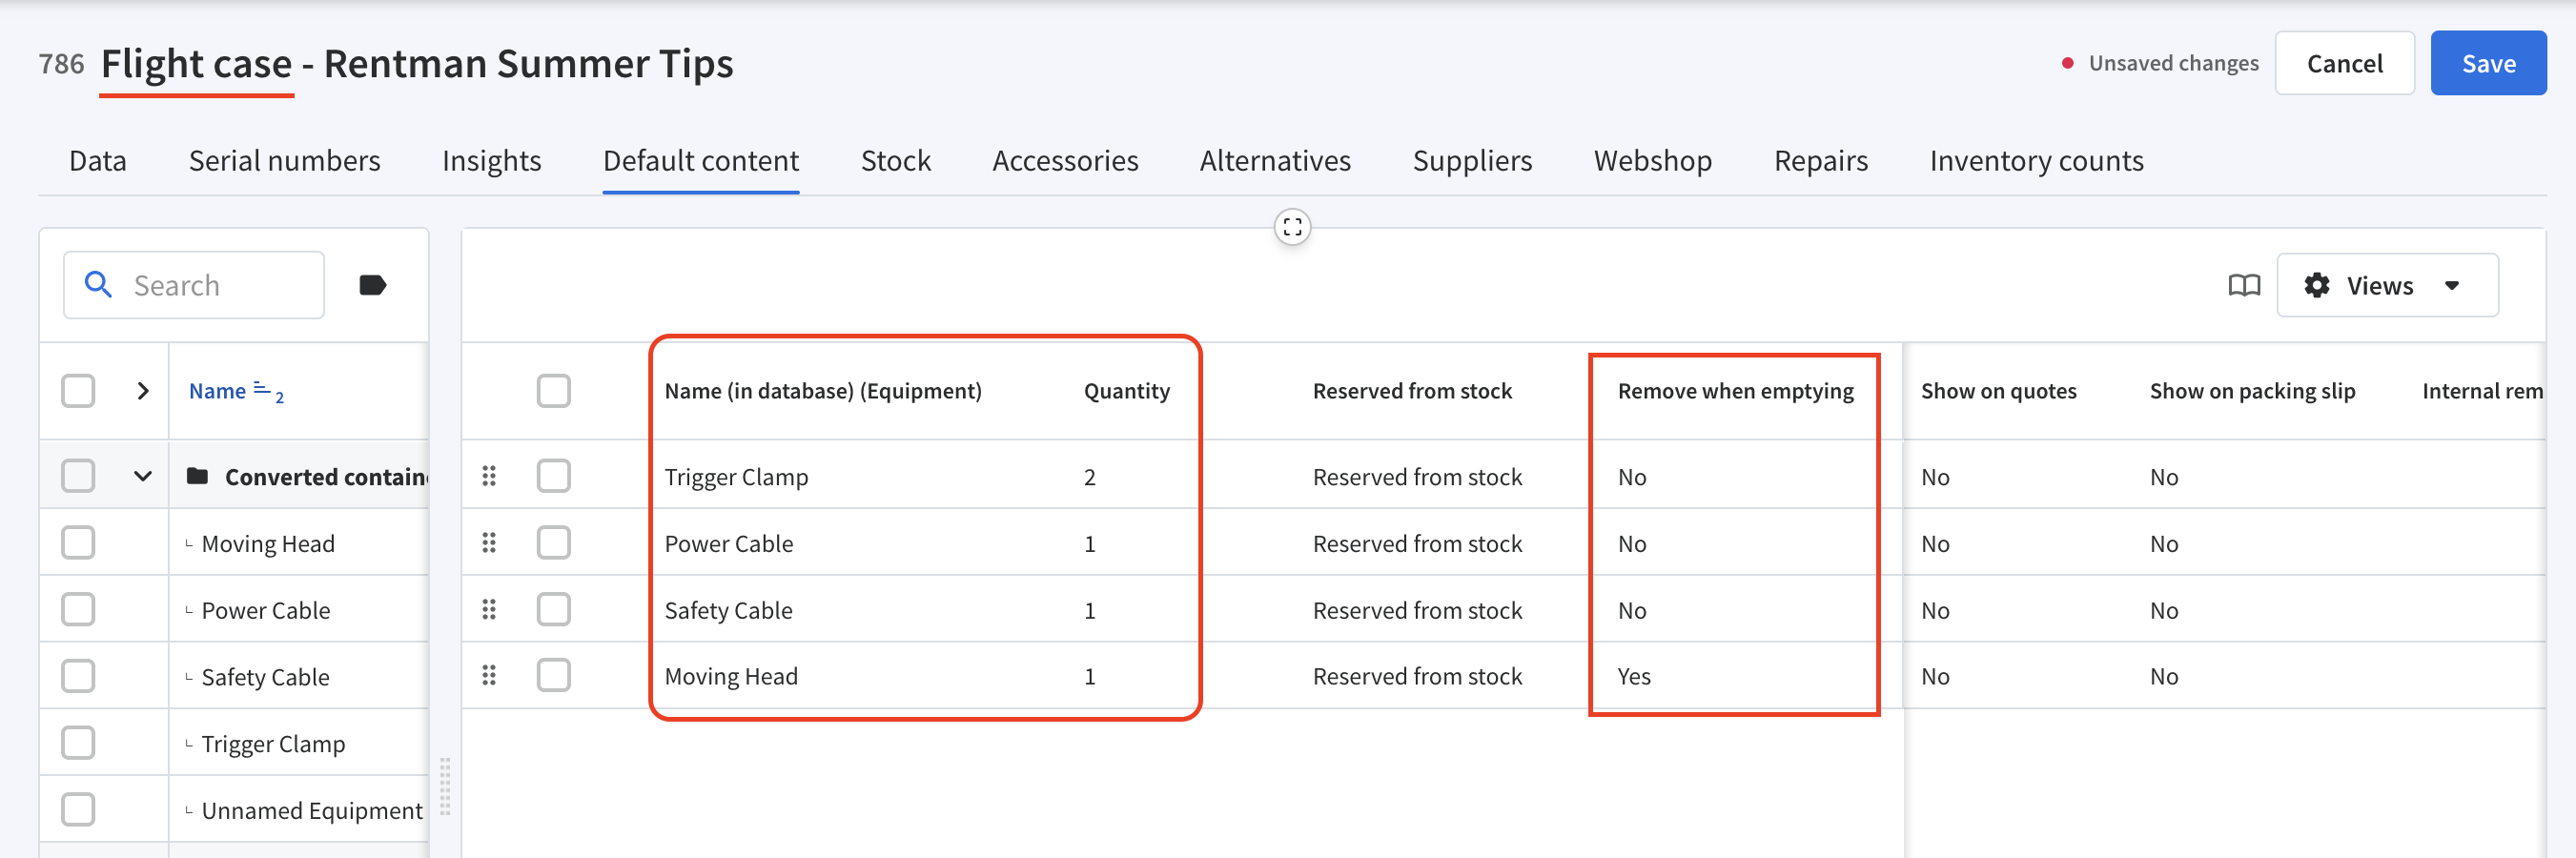Collapse the Converted containers folder
This screenshot has width=2576, height=858.
(143, 476)
